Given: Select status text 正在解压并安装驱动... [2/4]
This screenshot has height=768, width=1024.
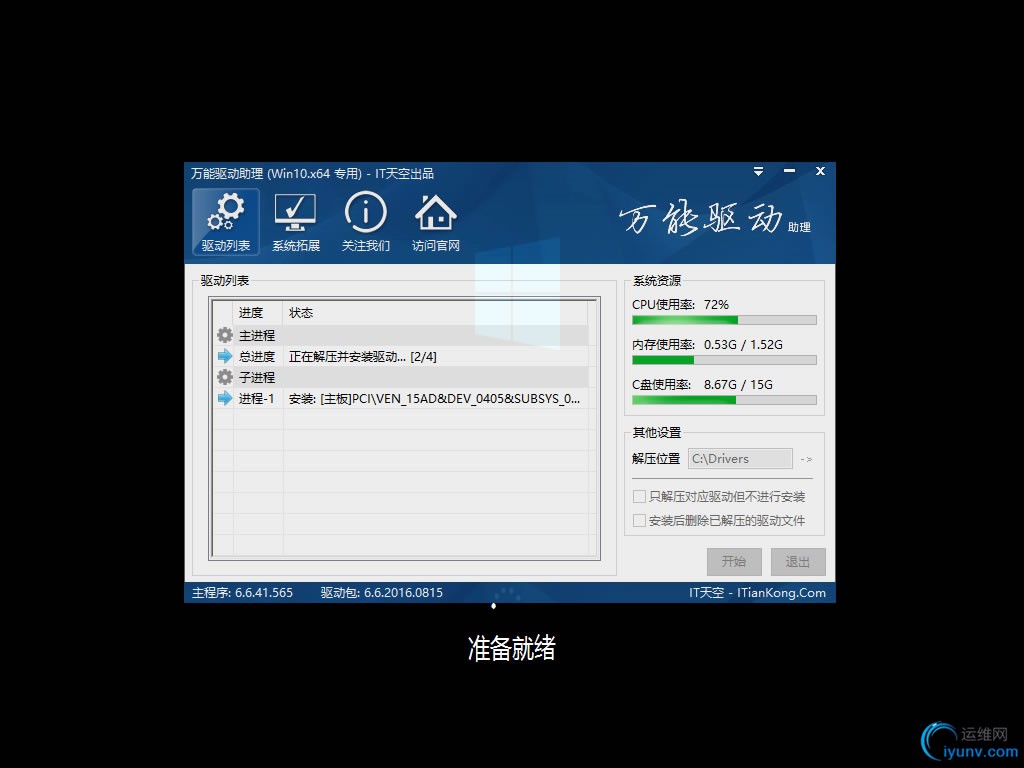Looking at the screenshot, I should 362,357.
